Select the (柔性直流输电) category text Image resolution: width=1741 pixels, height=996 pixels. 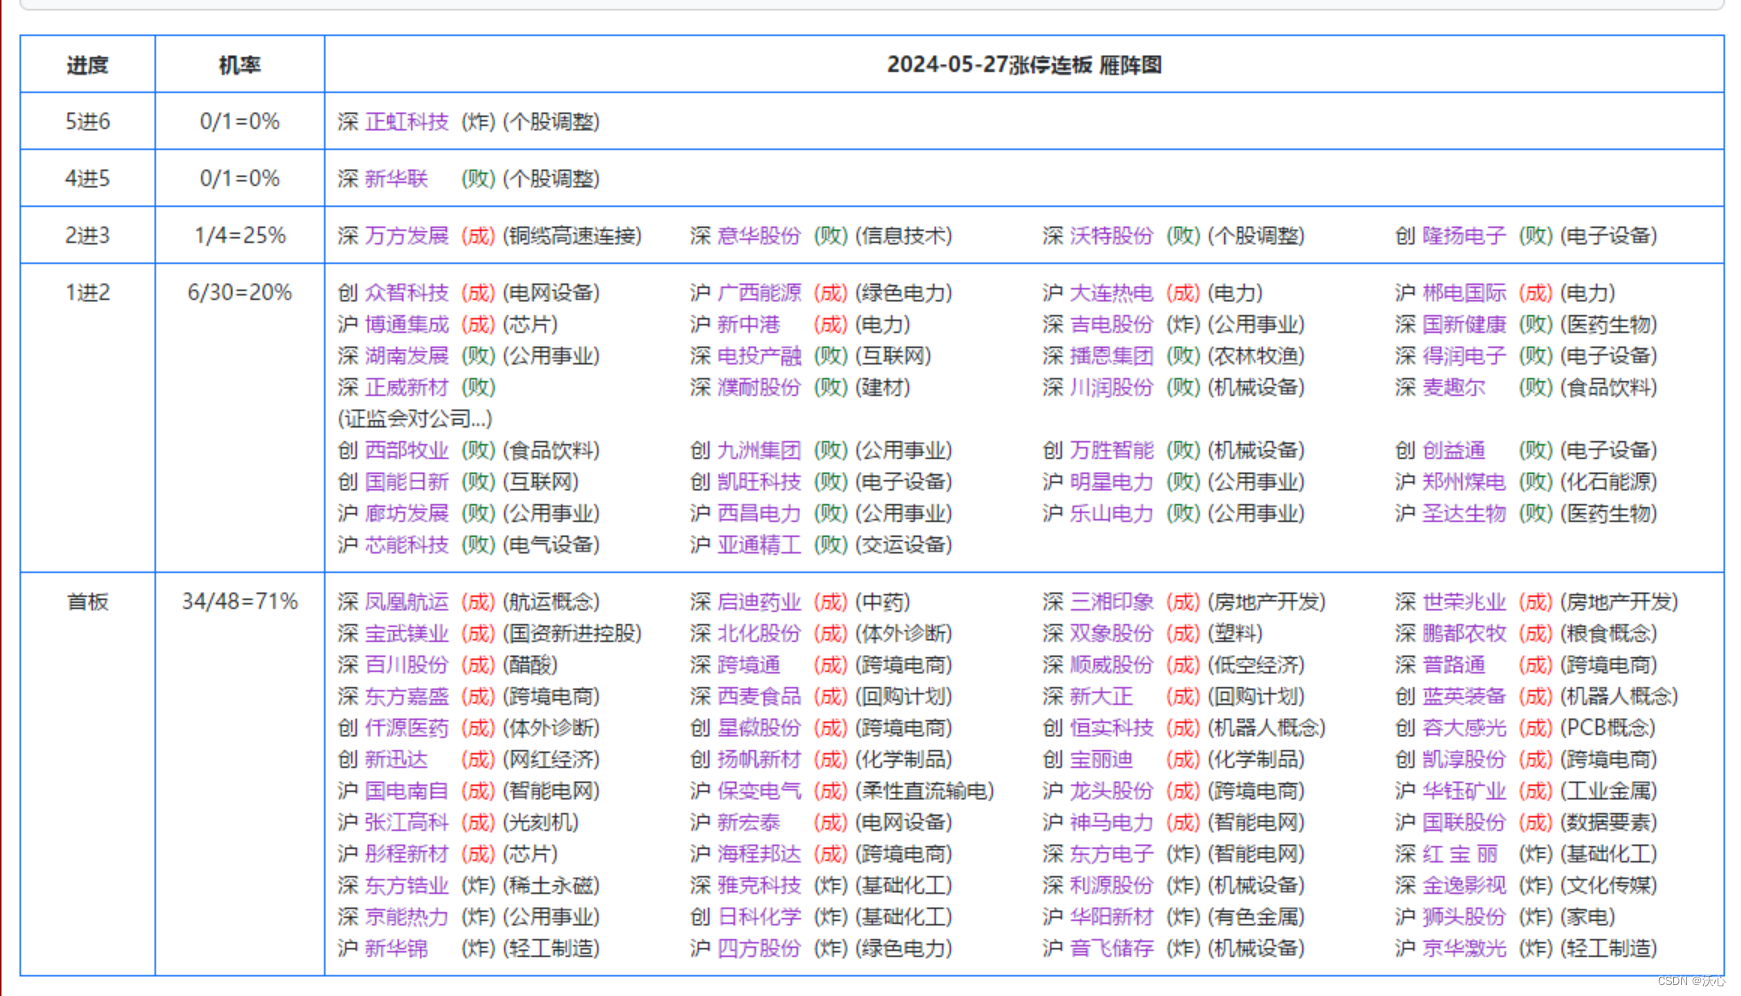tap(924, 791)
